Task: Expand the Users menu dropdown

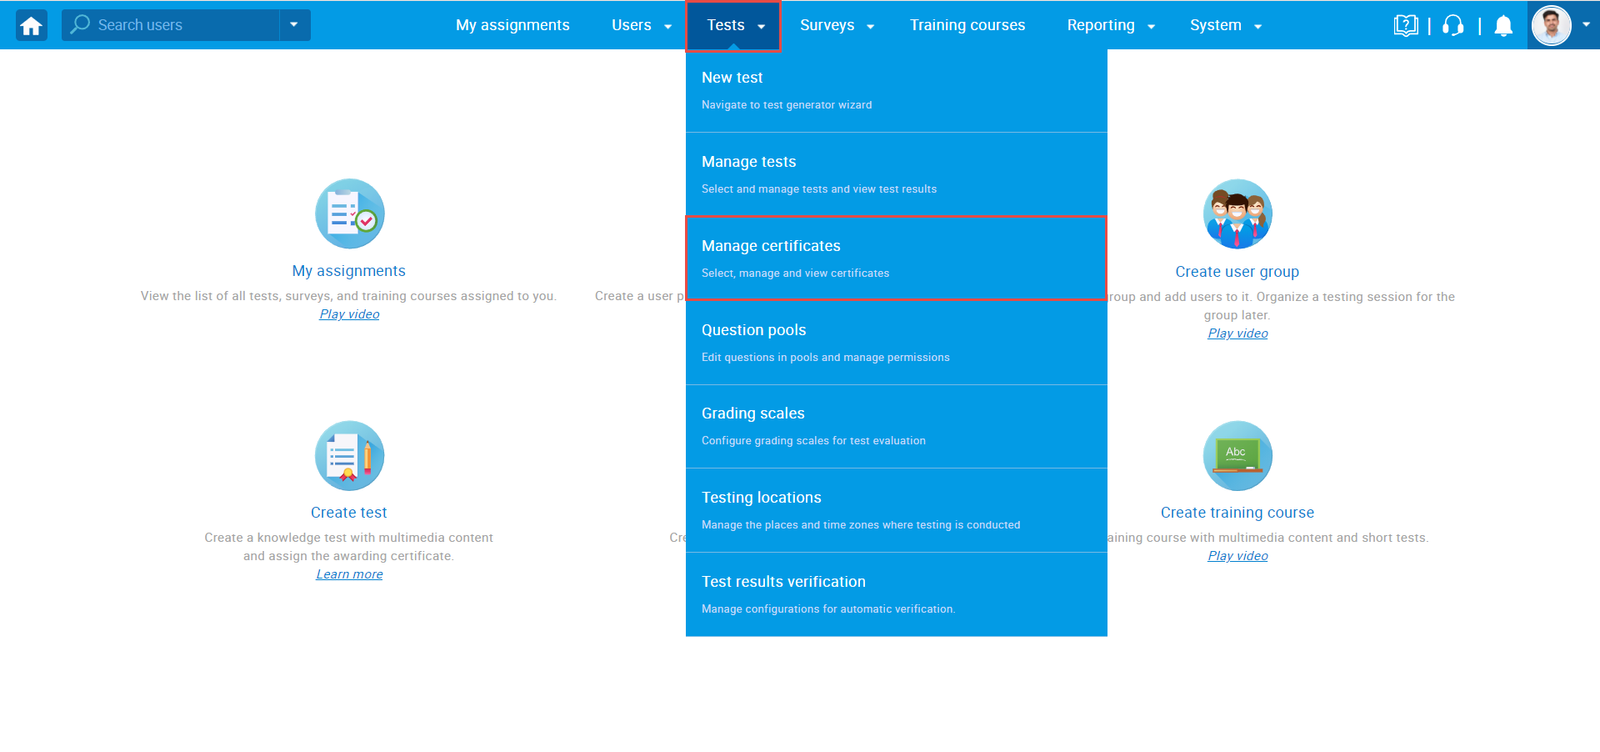Action: [641, 26]
